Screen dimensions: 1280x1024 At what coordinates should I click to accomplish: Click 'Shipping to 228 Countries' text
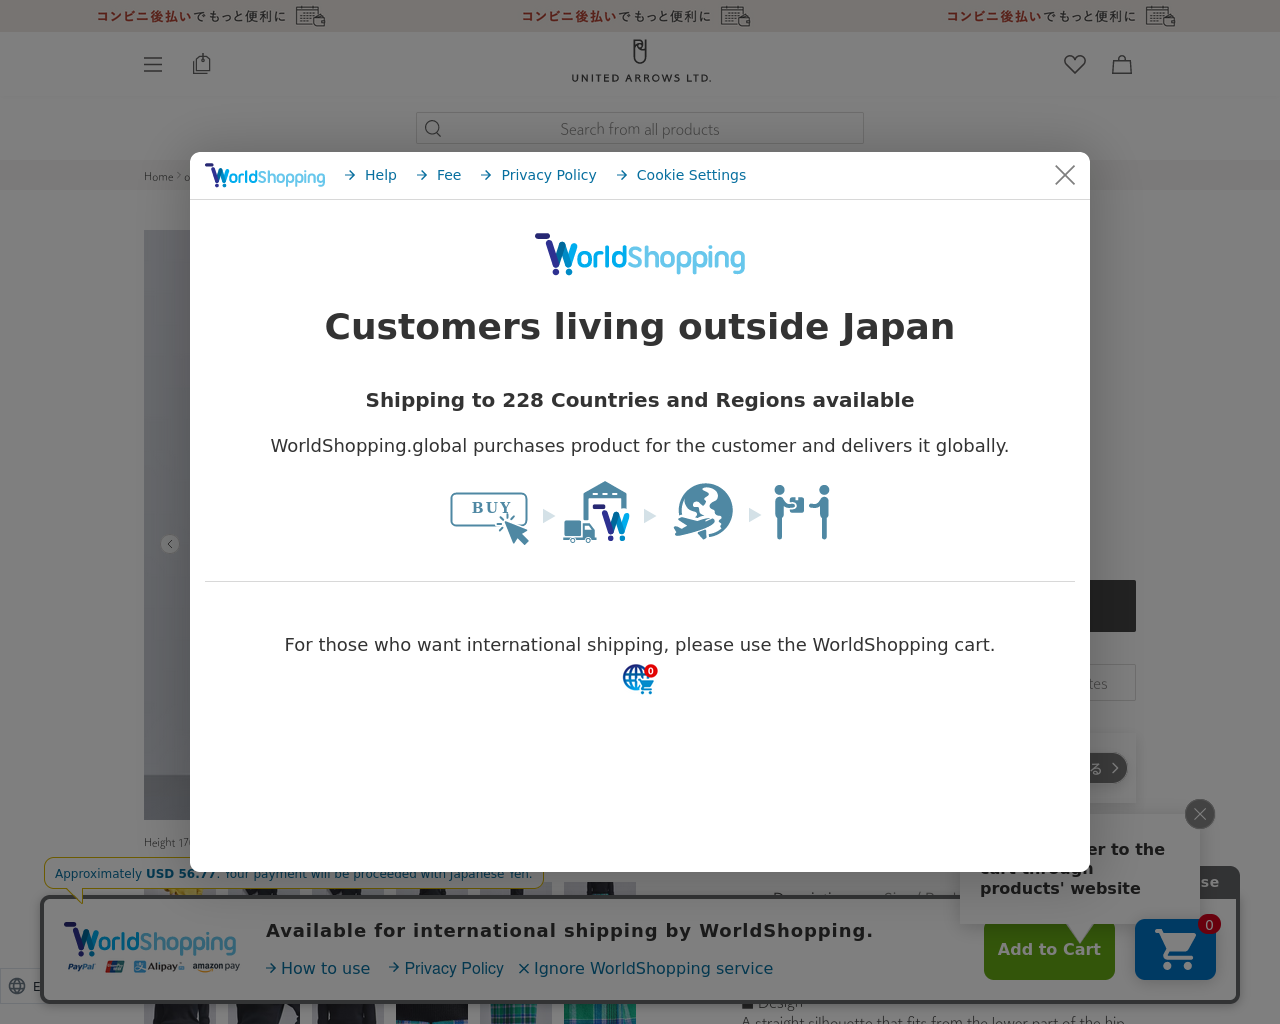640,400
